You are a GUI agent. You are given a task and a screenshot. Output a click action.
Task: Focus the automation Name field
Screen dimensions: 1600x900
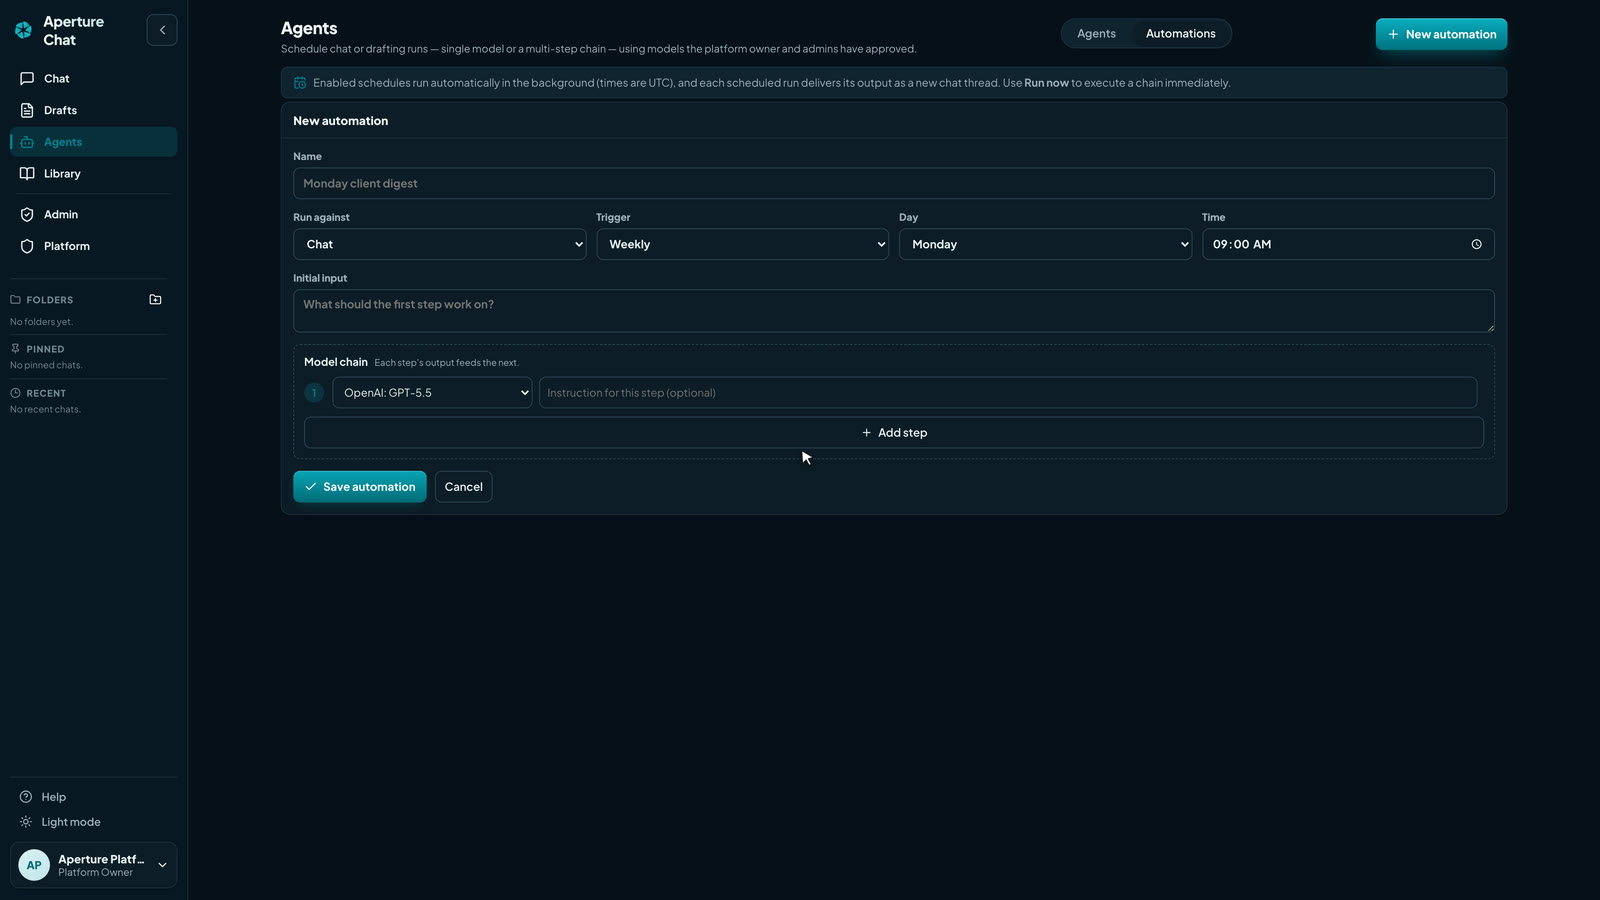(x=893, y=183)
